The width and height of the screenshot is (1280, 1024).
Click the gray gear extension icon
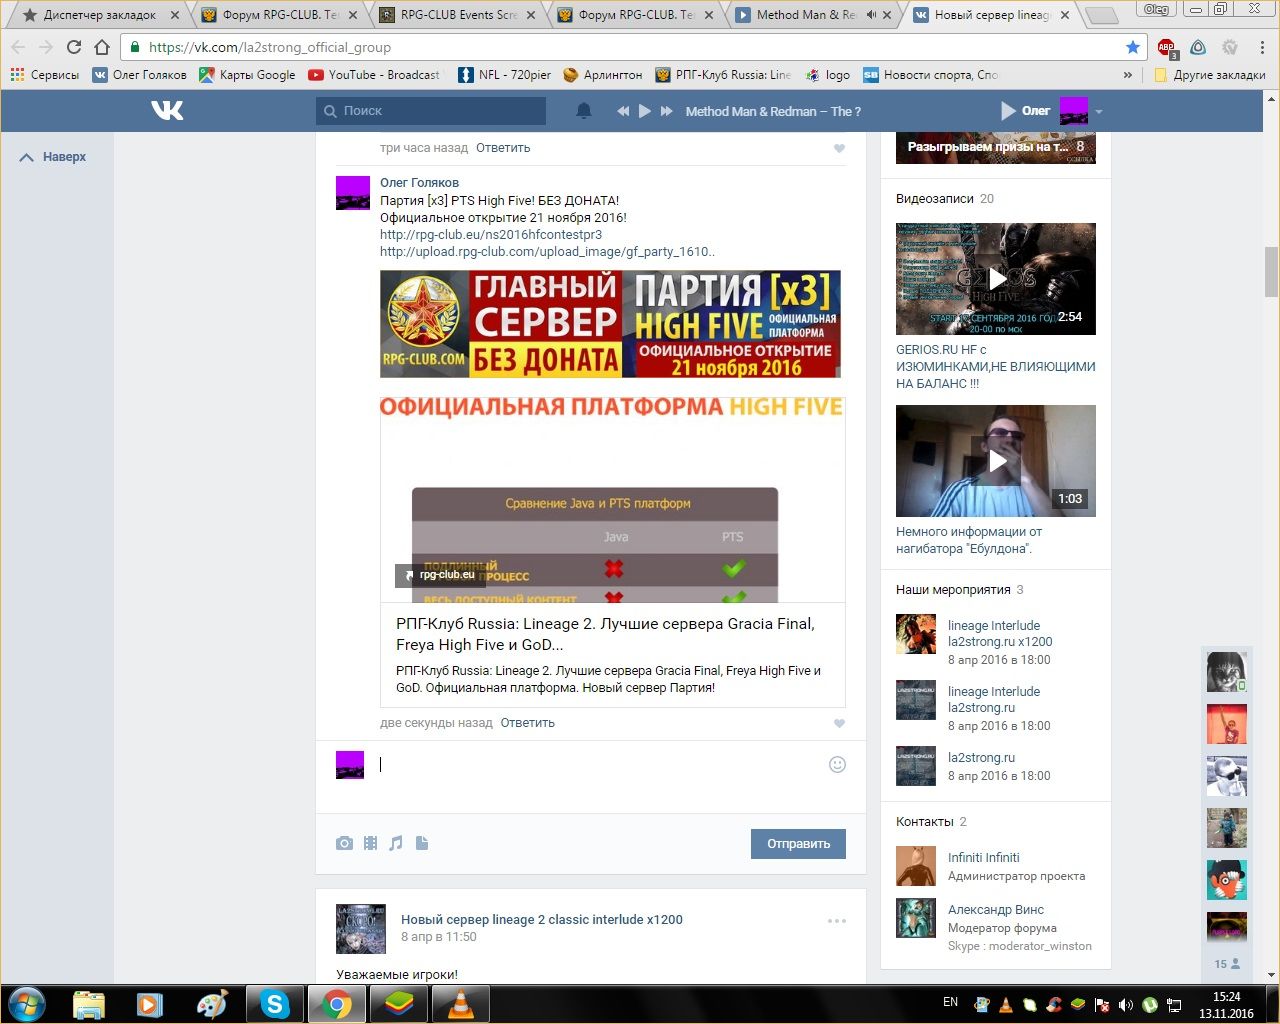(x=1230, y=47)
